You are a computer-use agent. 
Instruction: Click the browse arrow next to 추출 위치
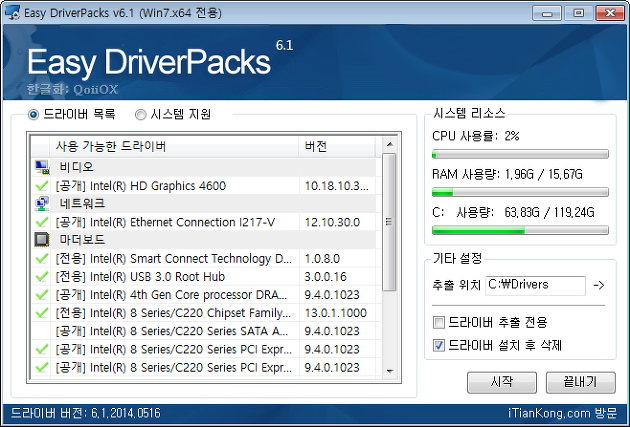point(599,286)
